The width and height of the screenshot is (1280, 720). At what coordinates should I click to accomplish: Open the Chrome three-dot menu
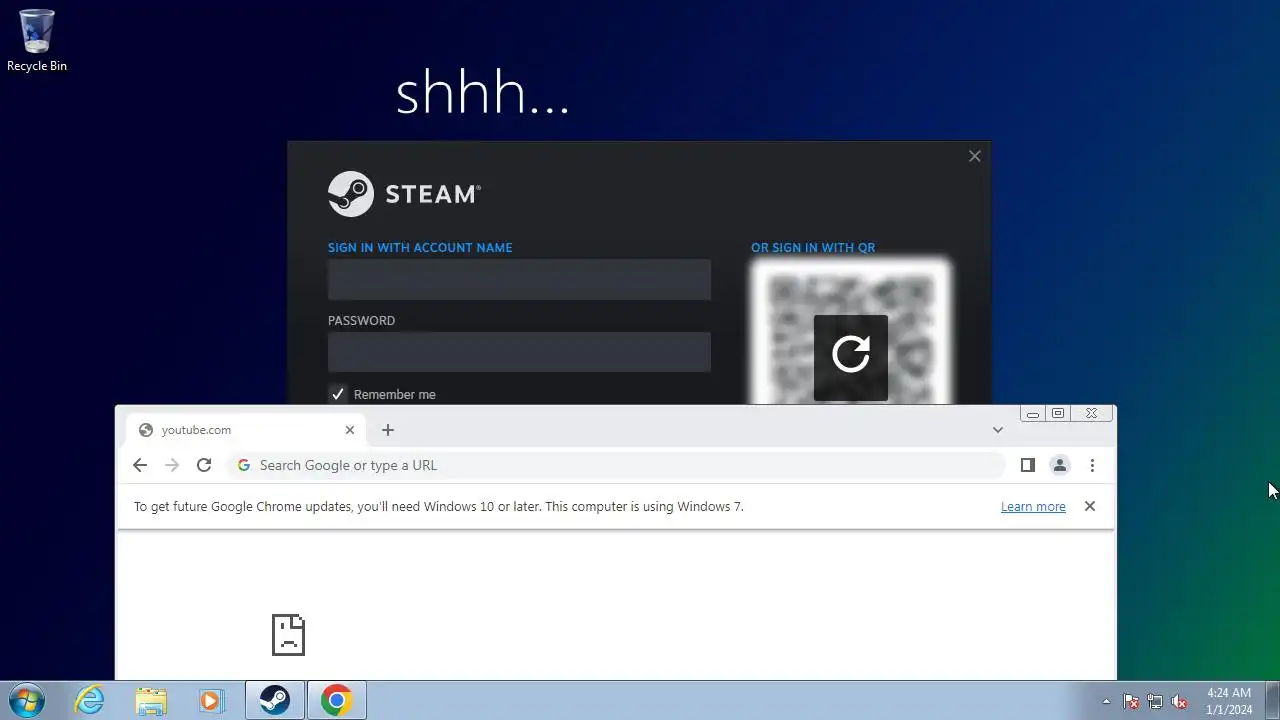[x=1092, y=465]
